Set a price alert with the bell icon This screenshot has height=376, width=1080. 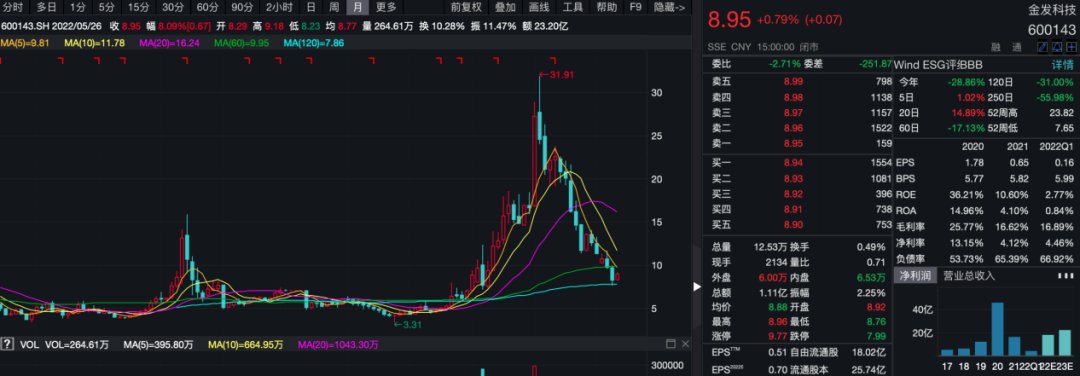(x=1057, y=47)
